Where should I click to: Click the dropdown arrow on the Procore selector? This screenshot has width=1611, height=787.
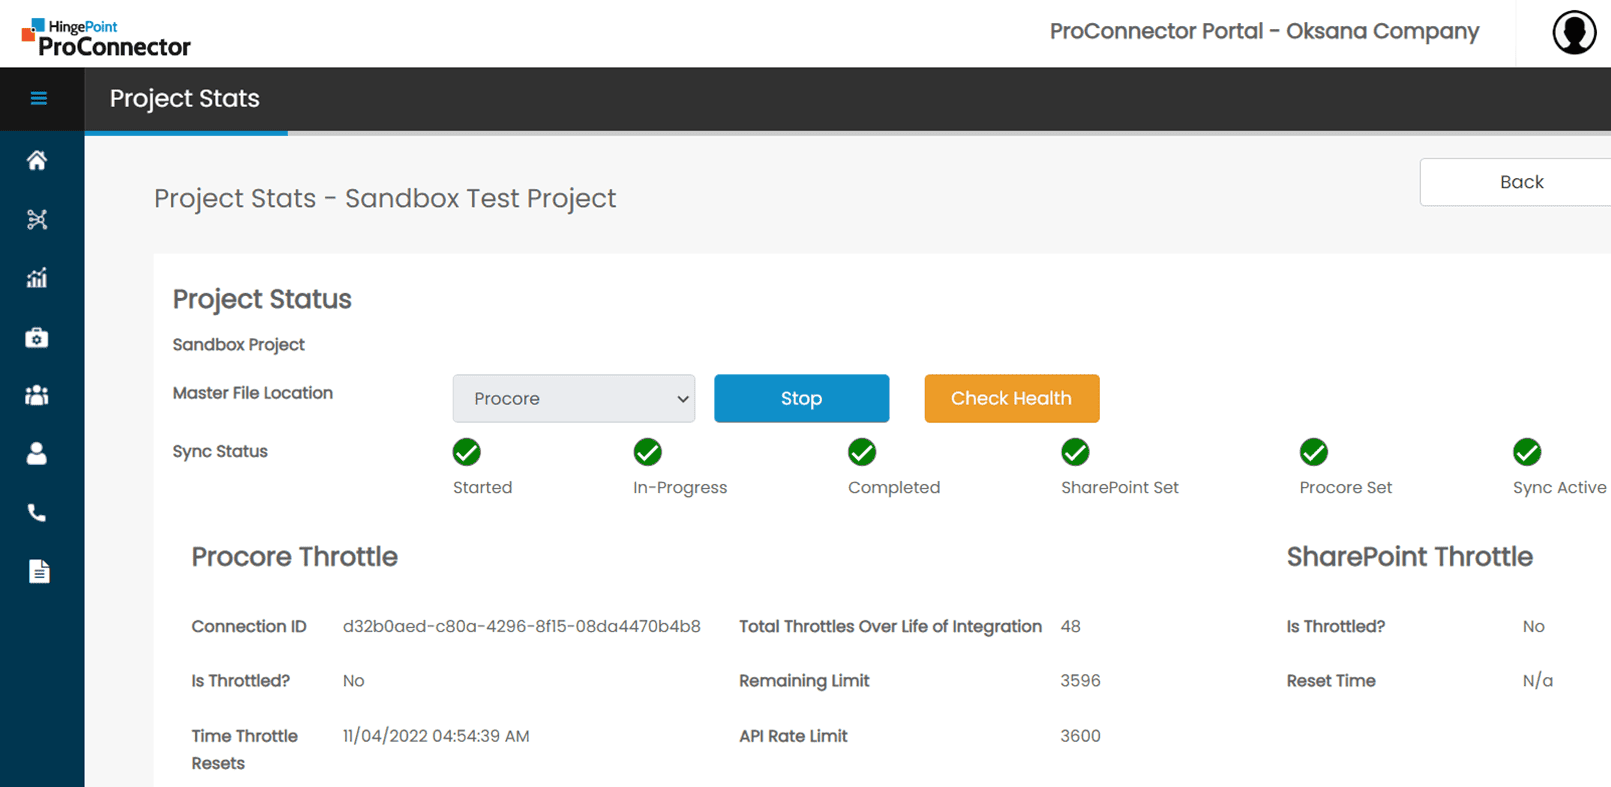coord(681,398)
